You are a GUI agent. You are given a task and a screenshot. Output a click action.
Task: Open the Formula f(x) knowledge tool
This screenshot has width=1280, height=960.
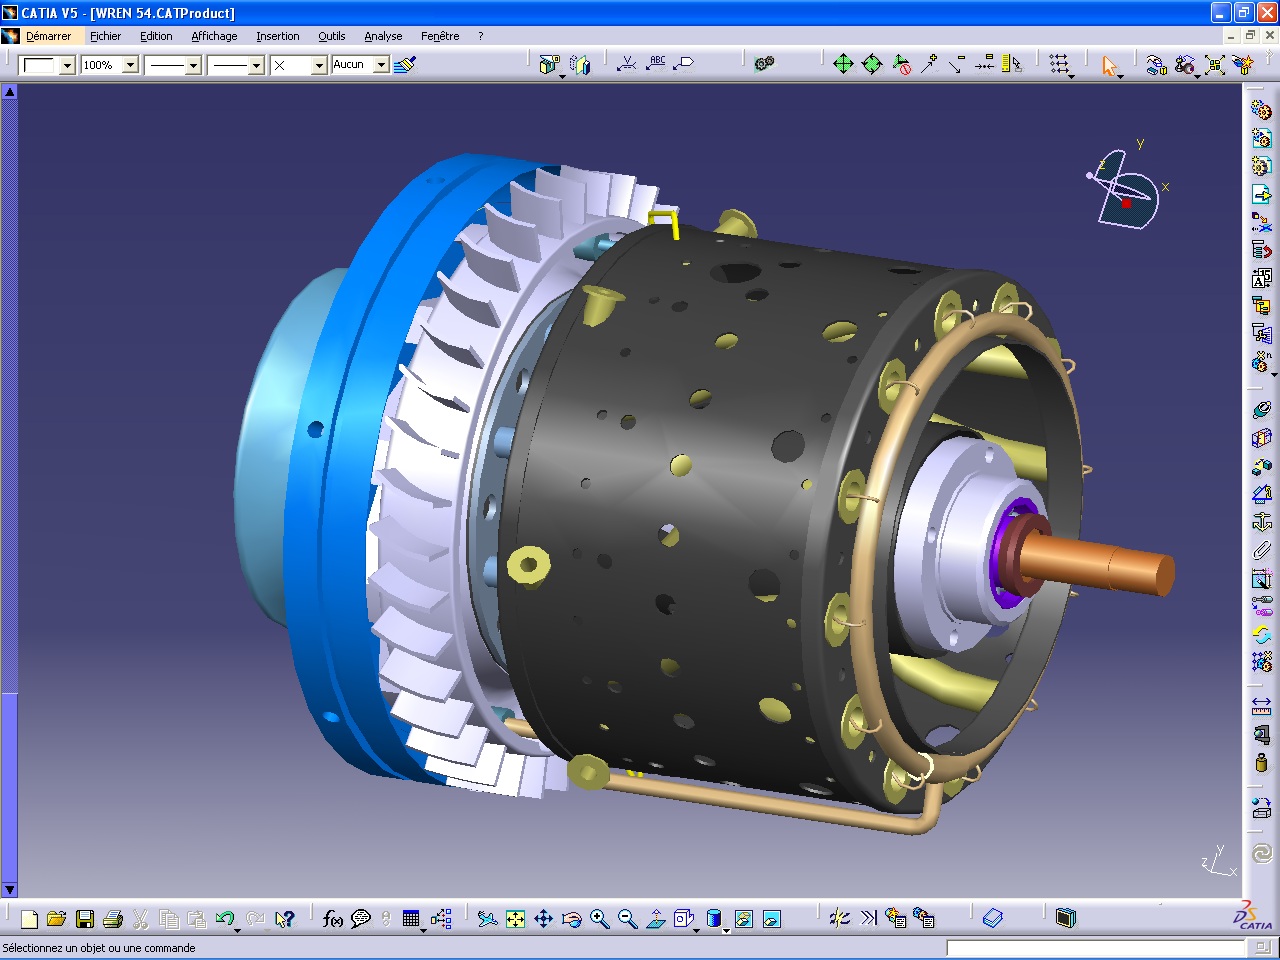pos(333,917)
